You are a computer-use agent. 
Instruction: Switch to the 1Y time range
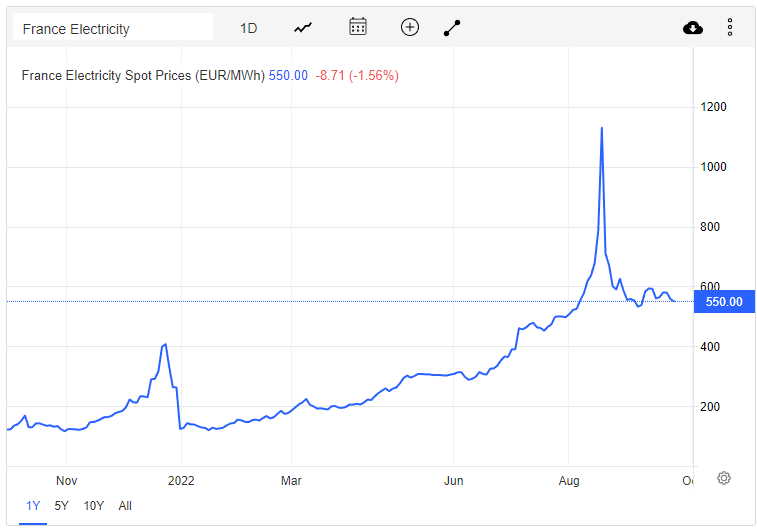[33, 506]
